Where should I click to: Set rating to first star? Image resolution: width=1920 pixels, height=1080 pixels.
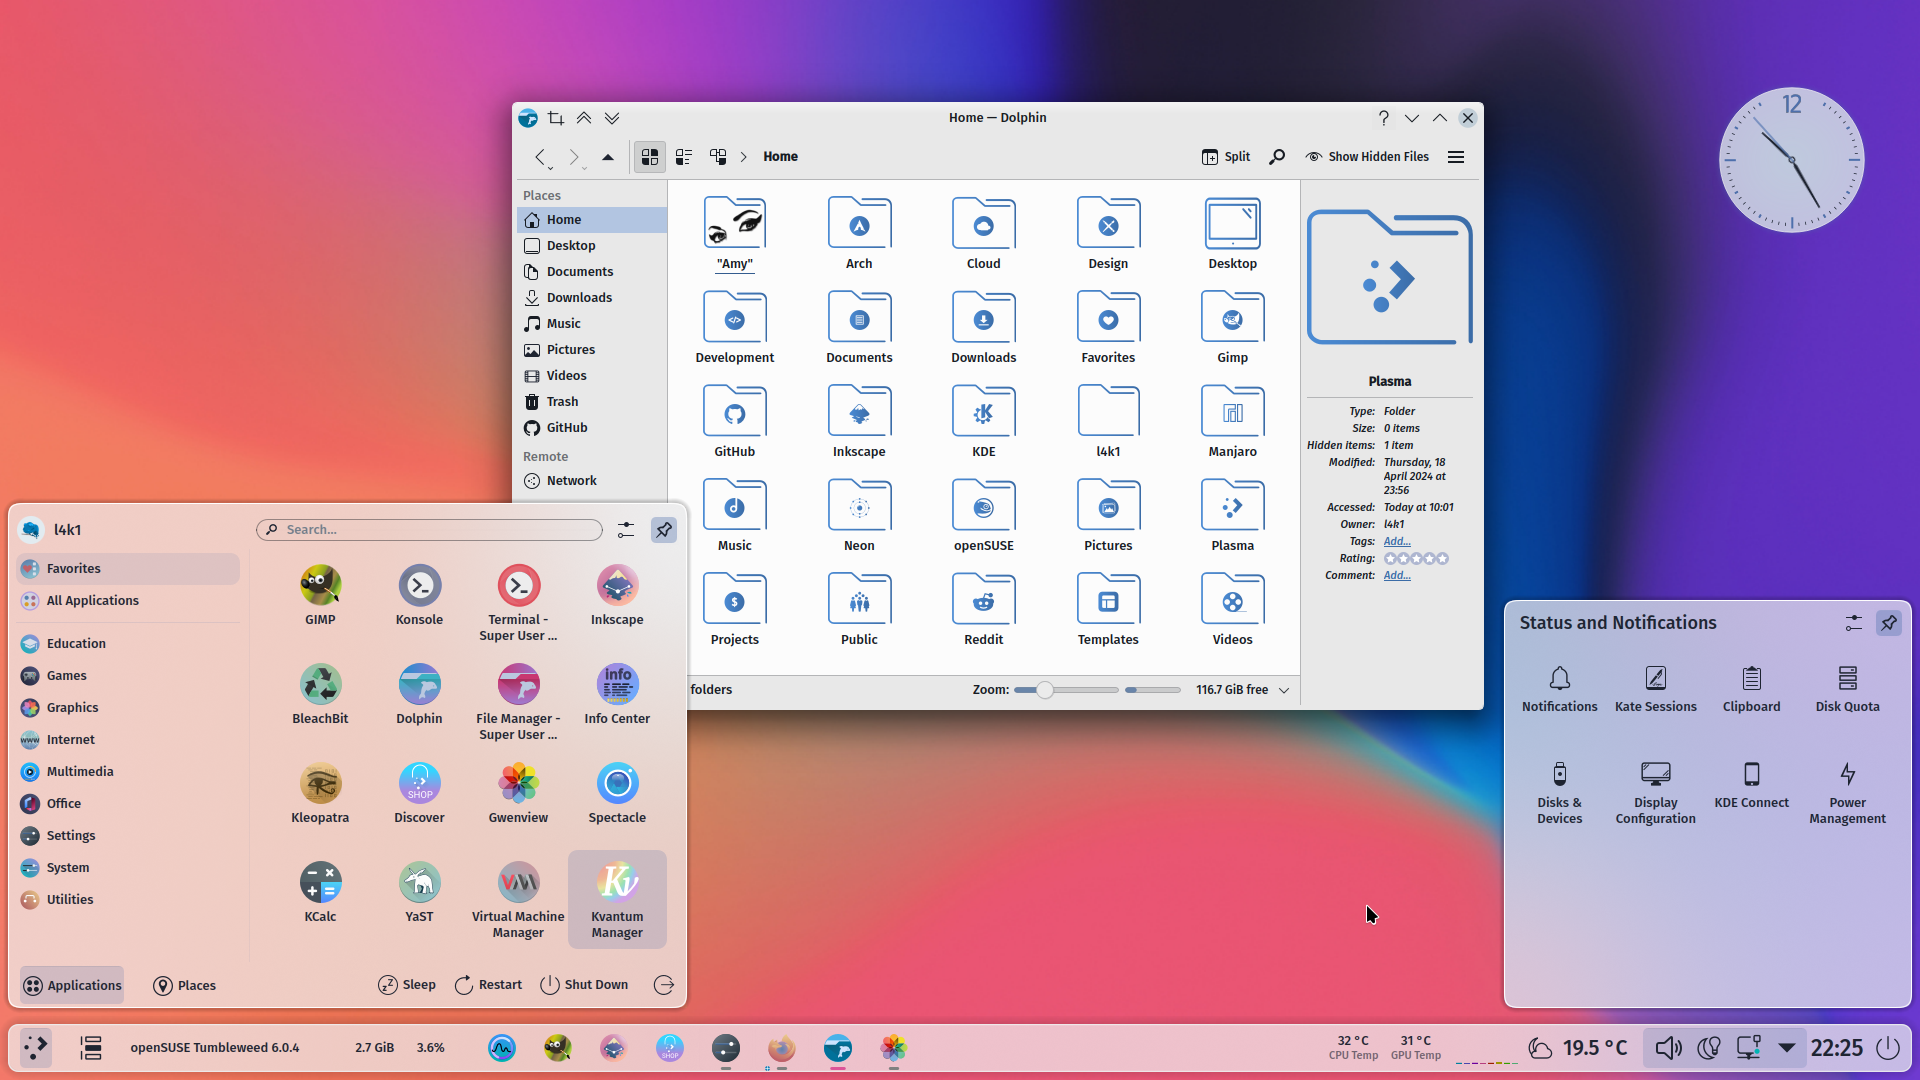(1390, 559)
